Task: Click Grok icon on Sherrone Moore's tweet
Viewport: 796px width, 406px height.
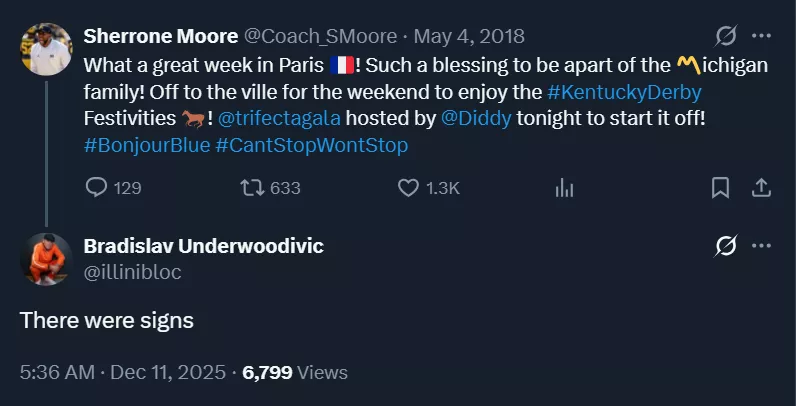Action: point(726,37)
